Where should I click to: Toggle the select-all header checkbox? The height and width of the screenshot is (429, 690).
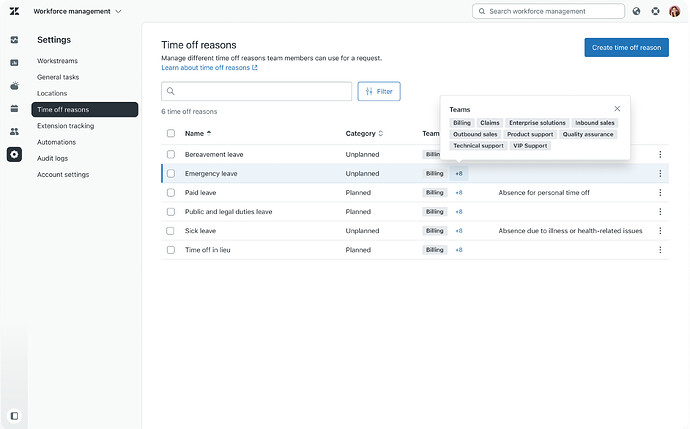(171, 133)
